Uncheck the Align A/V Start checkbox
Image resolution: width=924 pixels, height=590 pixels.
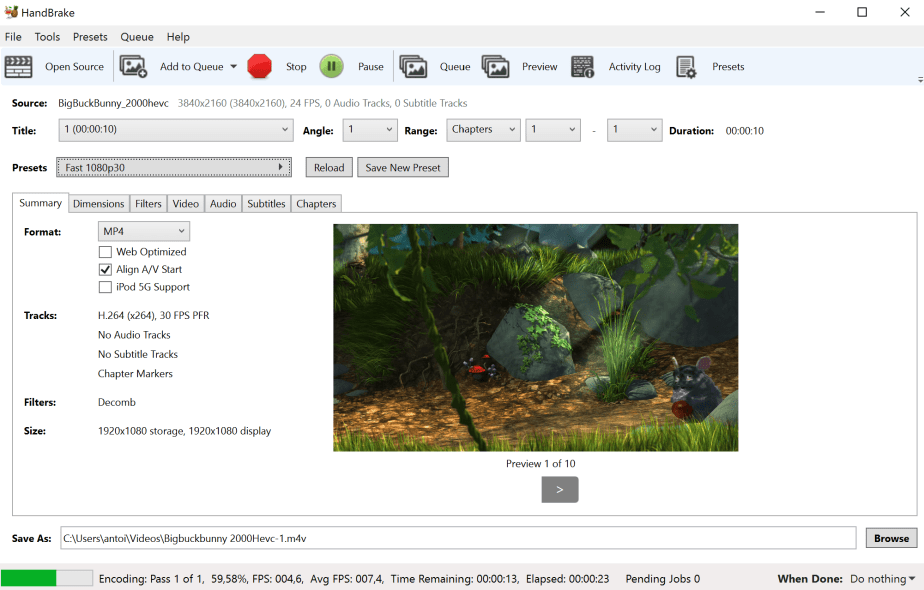click(x=105, y=269)
